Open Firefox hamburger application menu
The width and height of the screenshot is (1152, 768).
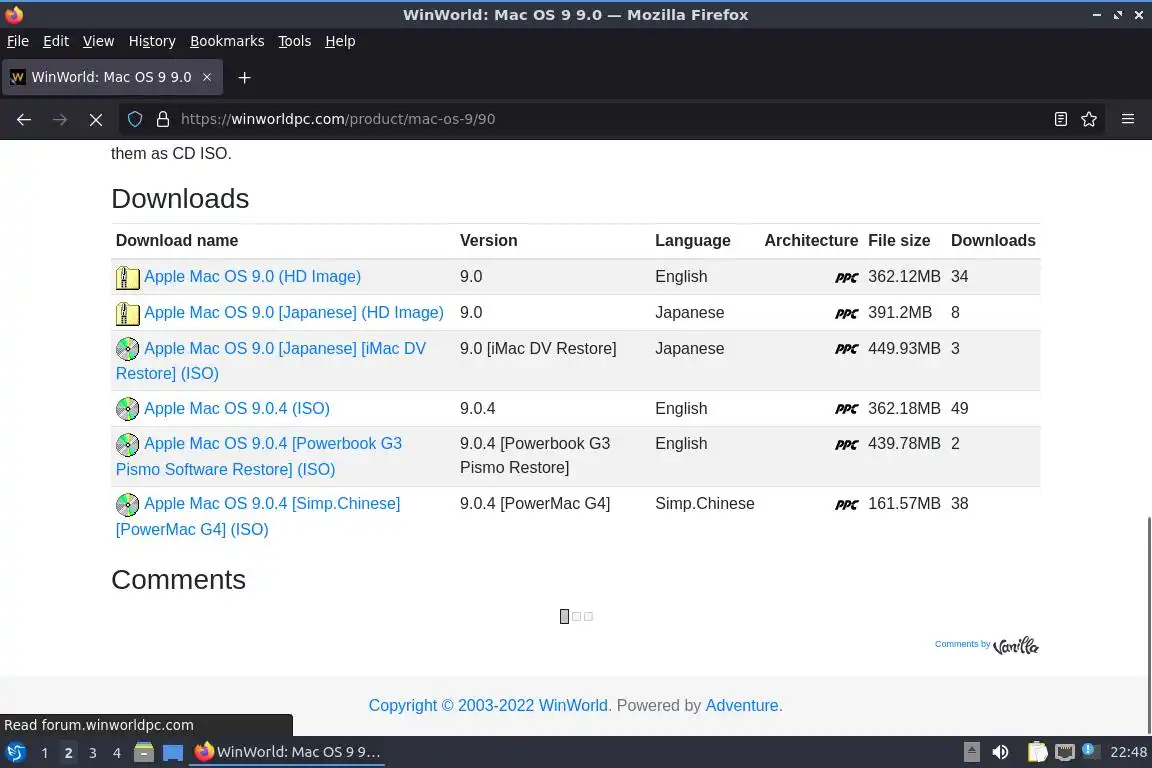1128,119
